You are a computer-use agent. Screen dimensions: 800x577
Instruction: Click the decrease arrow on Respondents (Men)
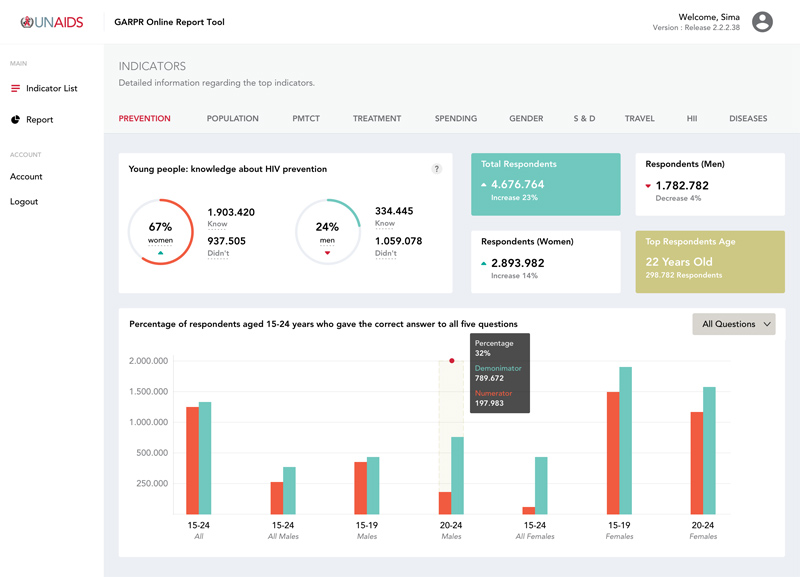pyautogui.click(x=649, y=184)
